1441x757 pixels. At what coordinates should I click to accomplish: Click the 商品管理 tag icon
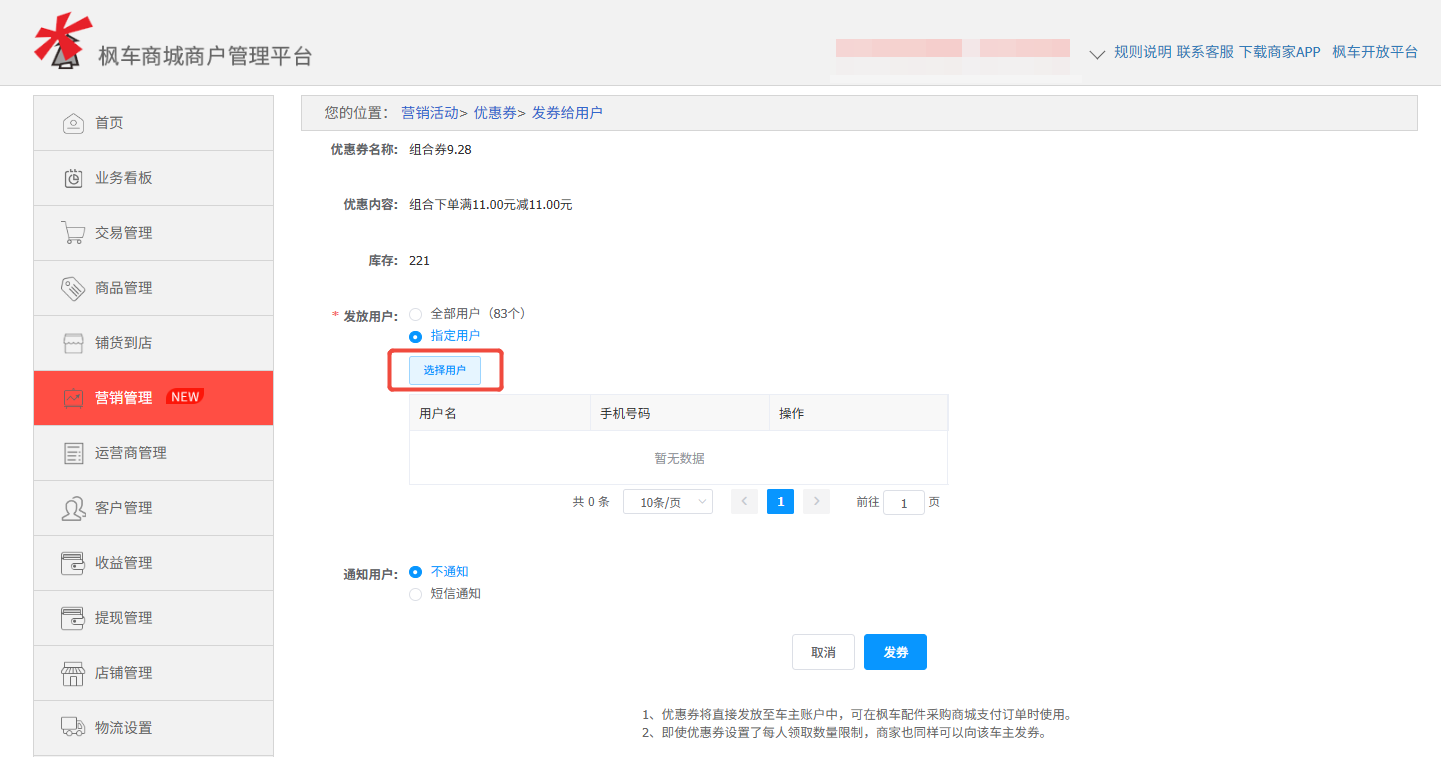[x=73, y=287]
